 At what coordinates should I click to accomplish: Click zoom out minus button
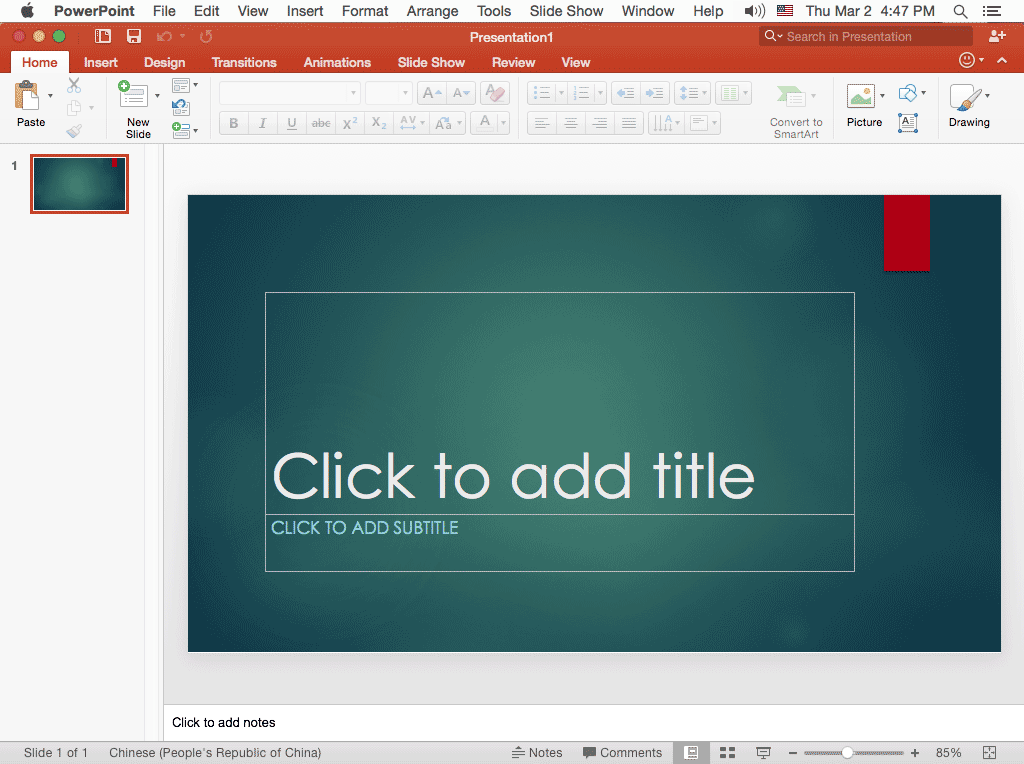click(x=793, y=753)
